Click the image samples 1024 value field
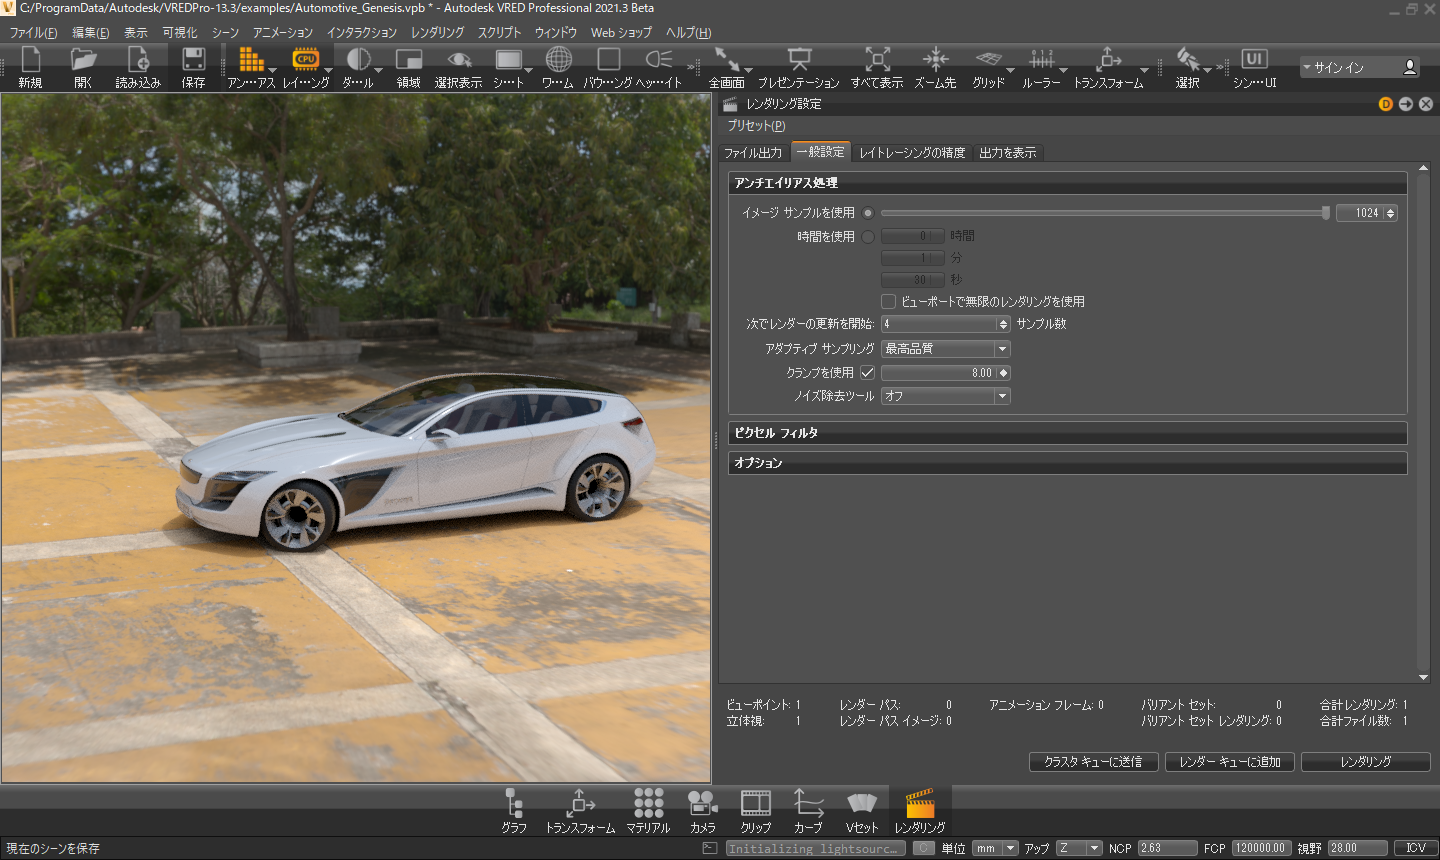This screenshot has width=1440, height=860. pos(1366,213)
